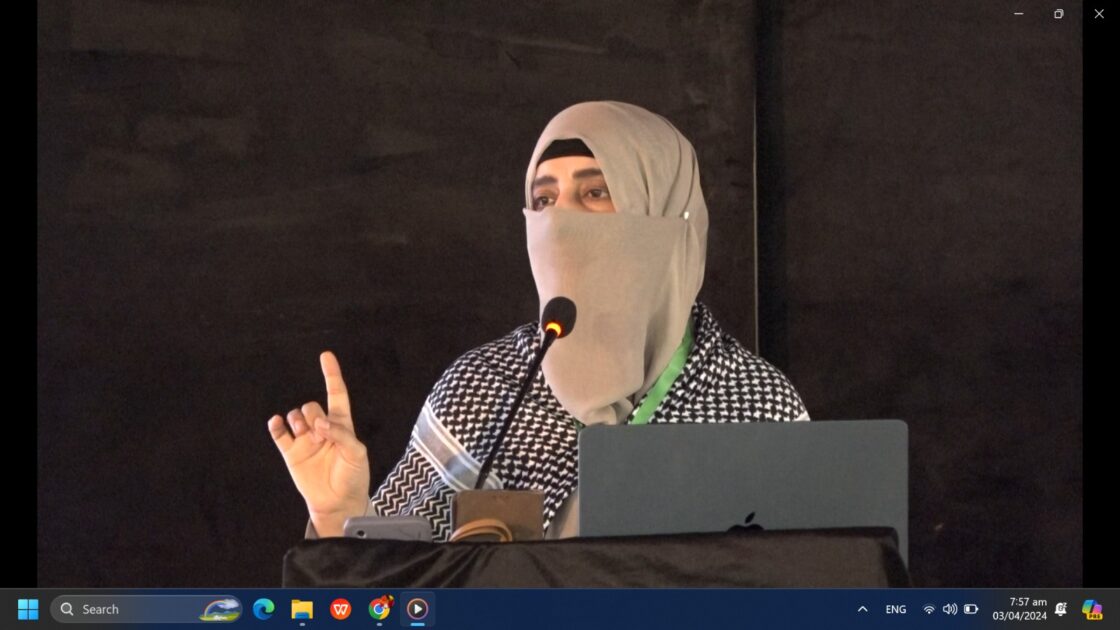This screenshot has width=1120, height=630.
Task: Expand the hidden system tray icons chevron
Action: (862, 609)
